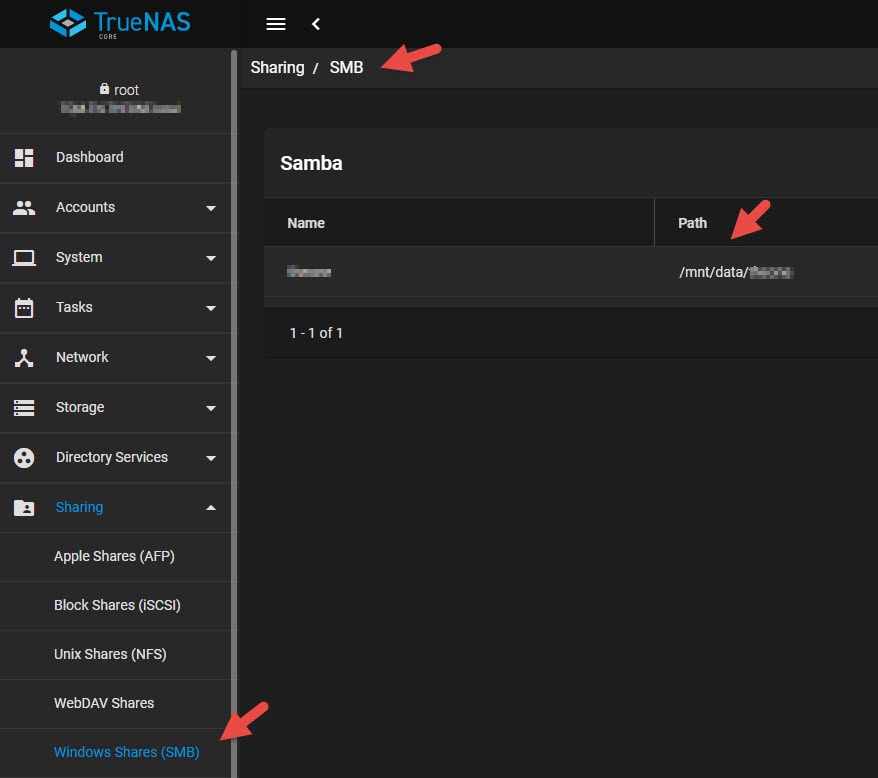Open the System menu item
878x778 pixels.
point(115,258)
